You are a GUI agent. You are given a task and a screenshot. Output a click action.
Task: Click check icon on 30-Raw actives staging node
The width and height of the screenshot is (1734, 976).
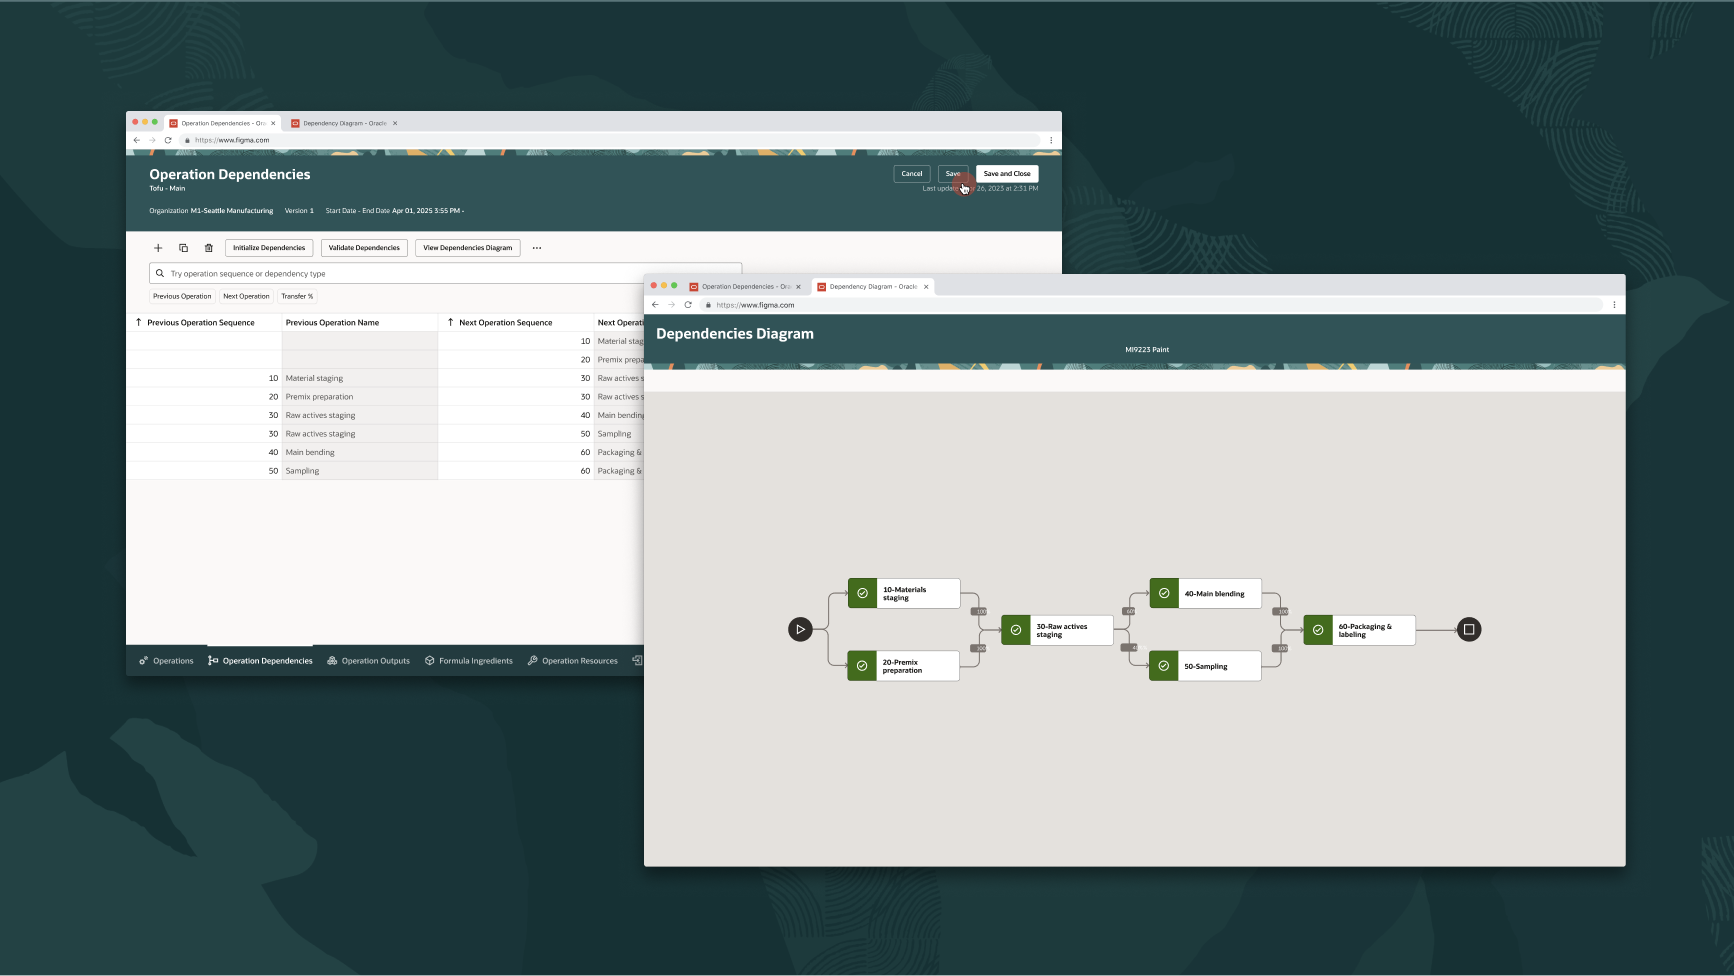[x=1016, y=630]
